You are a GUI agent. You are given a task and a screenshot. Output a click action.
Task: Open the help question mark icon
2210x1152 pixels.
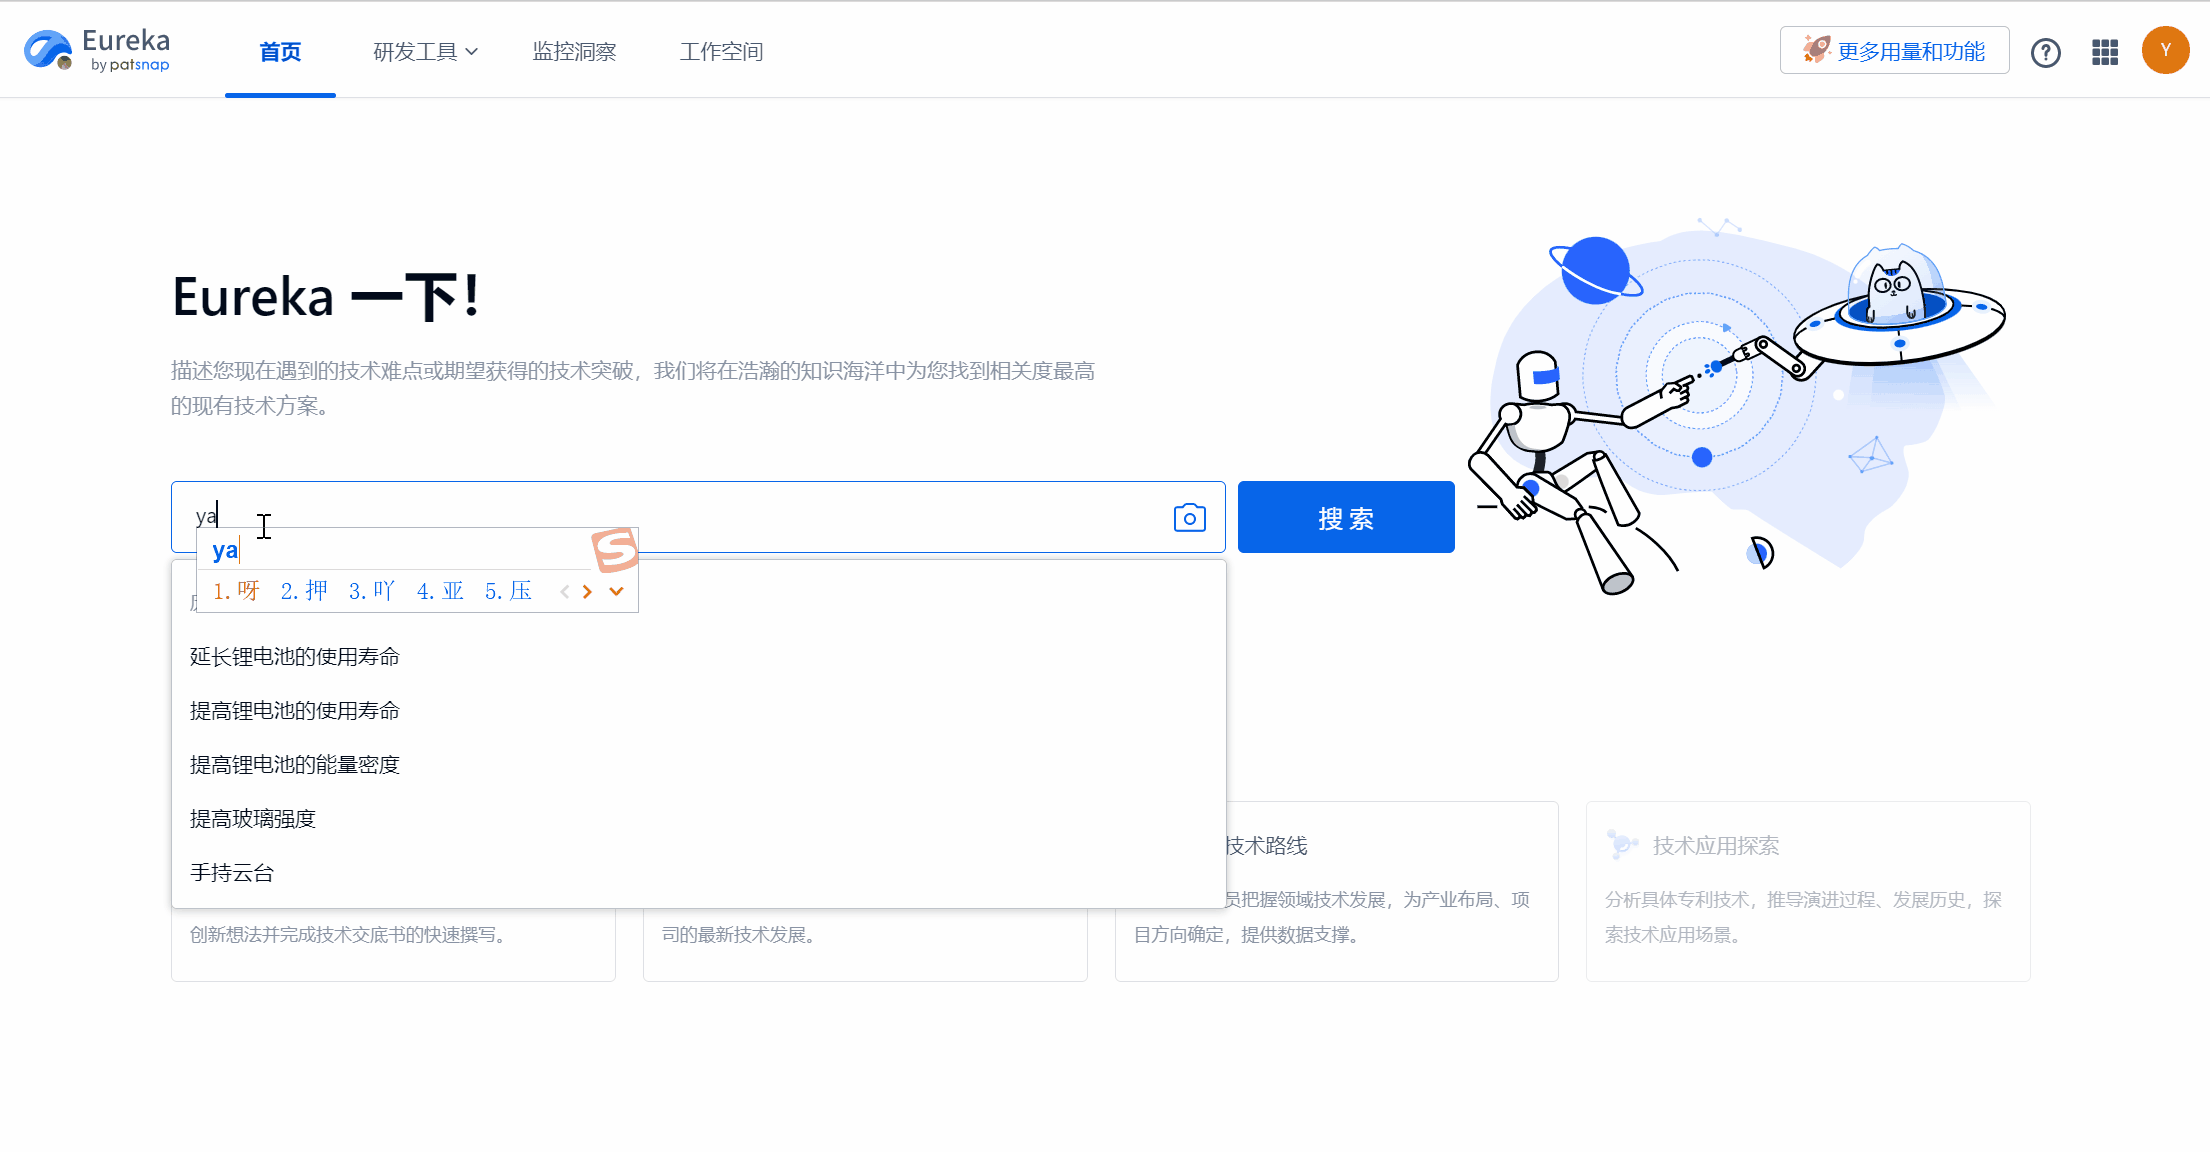coord(2045,52)
